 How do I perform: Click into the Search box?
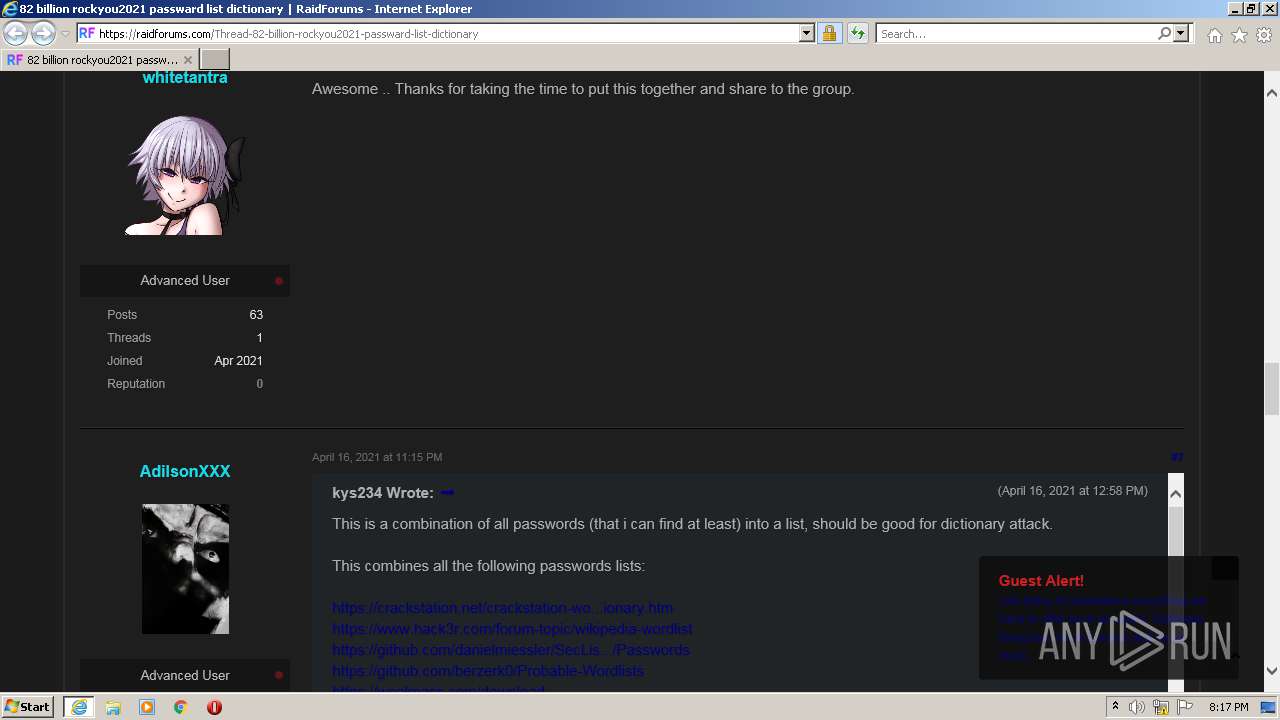(x=1017, y=34)
